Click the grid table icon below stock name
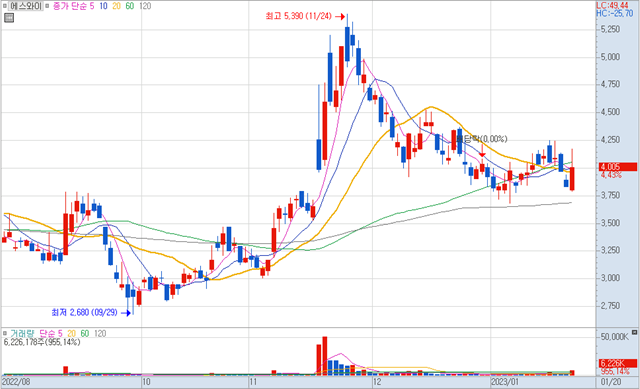 point(9,18)
